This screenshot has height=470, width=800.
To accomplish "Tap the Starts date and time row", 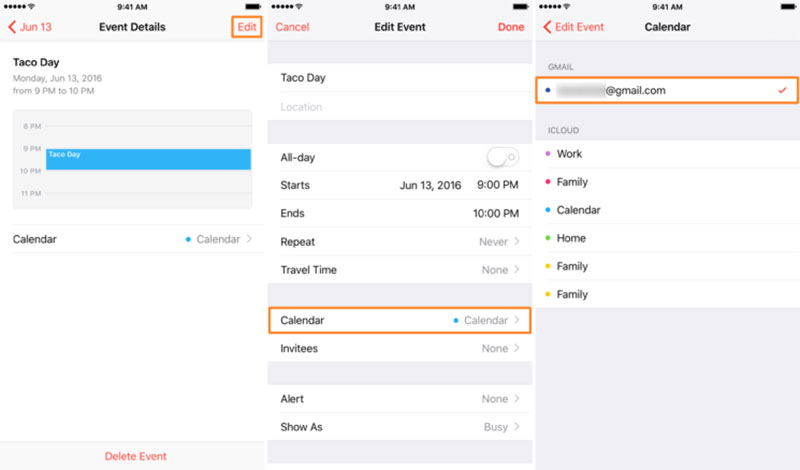I will [x=400, y=185].
